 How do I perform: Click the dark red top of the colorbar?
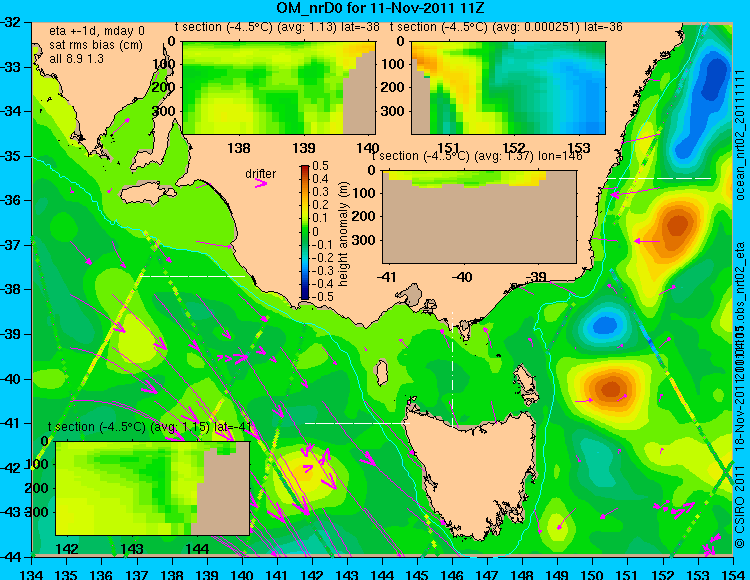(305, 168)
